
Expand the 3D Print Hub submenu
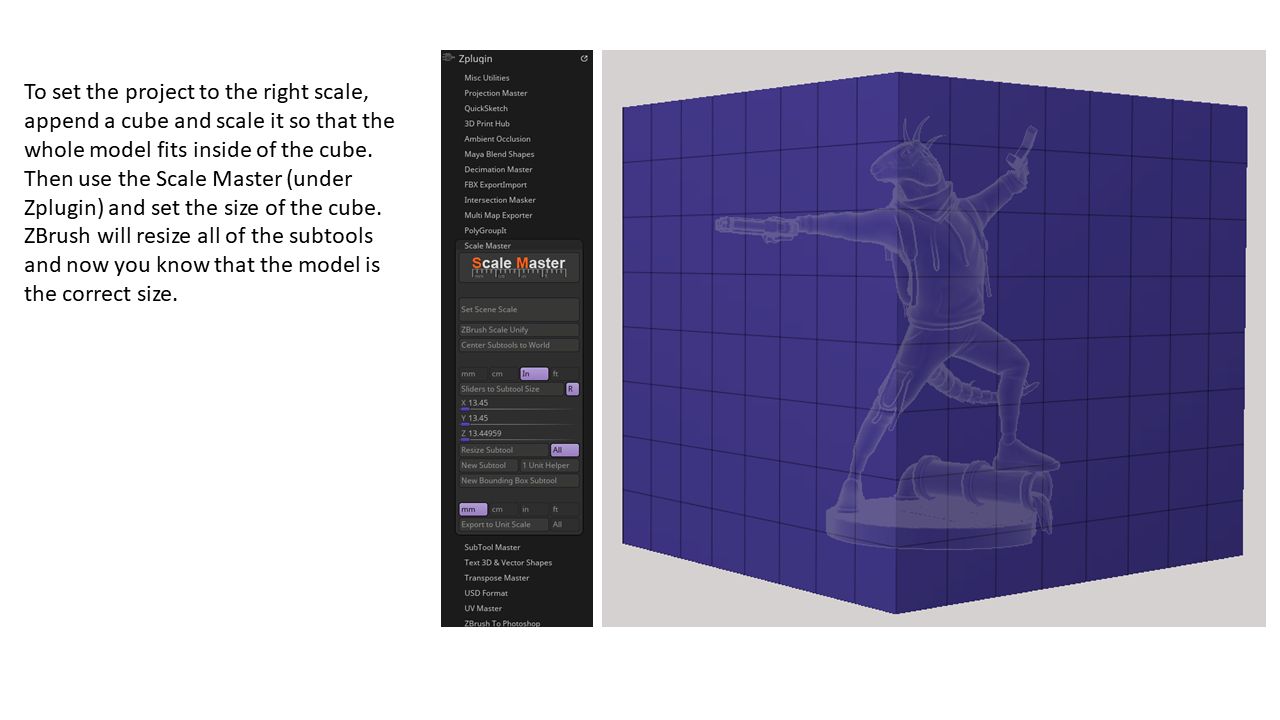[487, 124]
